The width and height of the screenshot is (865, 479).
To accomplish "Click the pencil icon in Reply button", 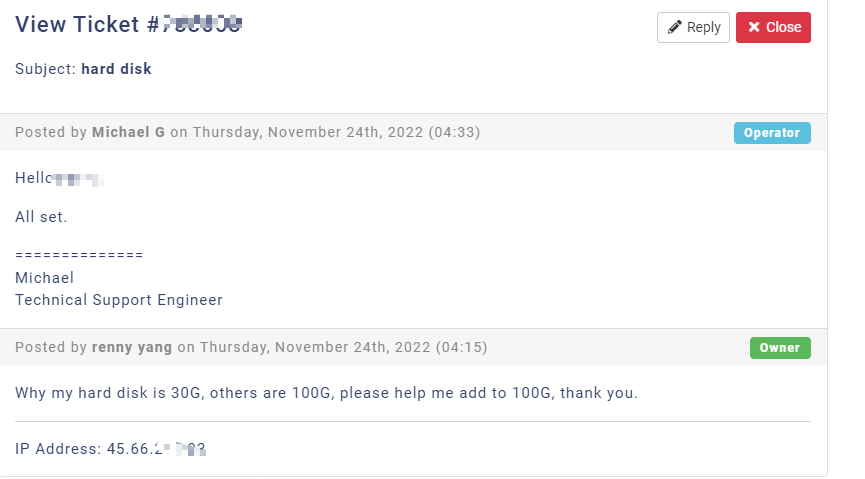I will (675, 28).
